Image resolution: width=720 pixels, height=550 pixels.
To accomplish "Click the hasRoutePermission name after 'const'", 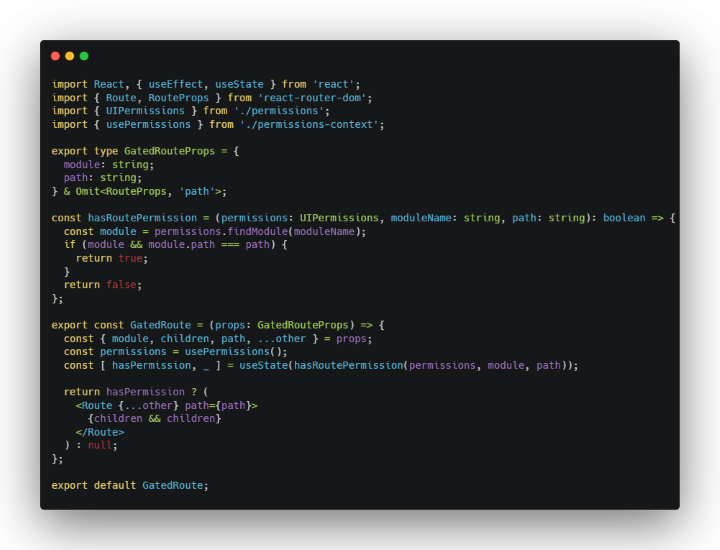I will 142,218.
